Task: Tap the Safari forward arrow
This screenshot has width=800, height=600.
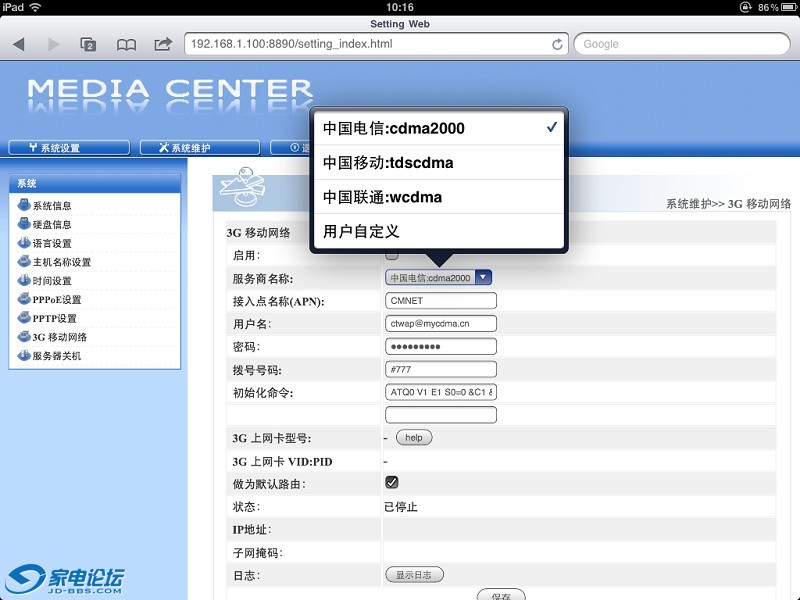Action: [x=53, y=44]
